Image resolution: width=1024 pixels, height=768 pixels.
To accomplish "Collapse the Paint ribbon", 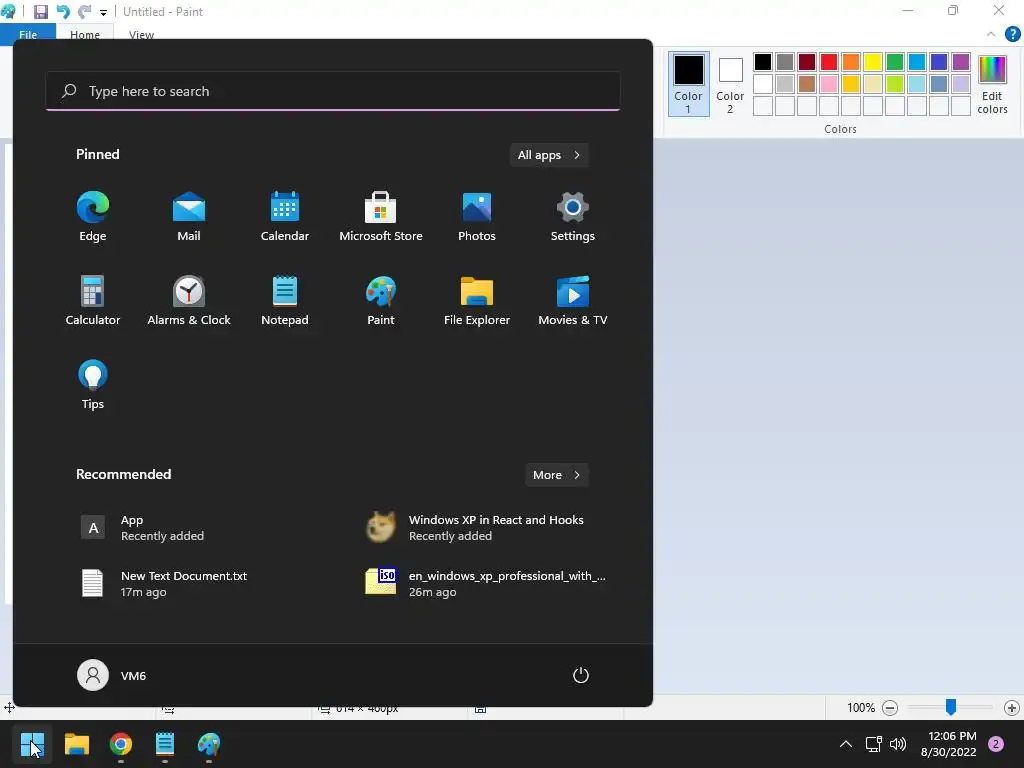I will (x=991, y=34).
